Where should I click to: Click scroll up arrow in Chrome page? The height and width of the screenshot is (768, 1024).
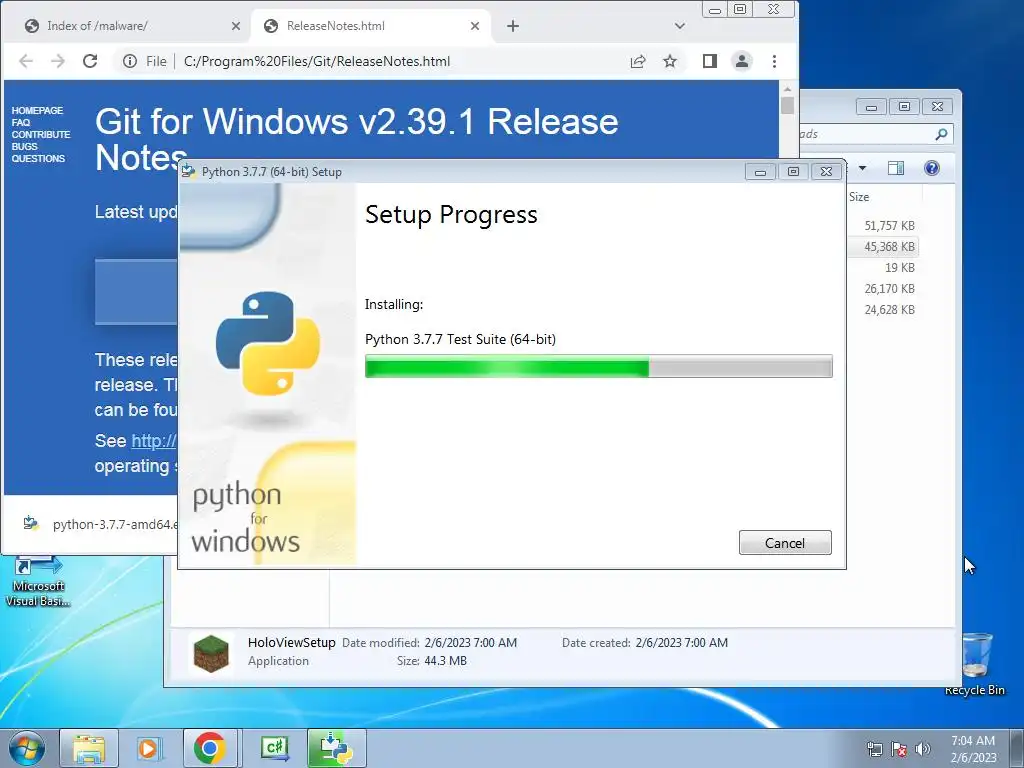pyautogui.click(x=788, y=88)
